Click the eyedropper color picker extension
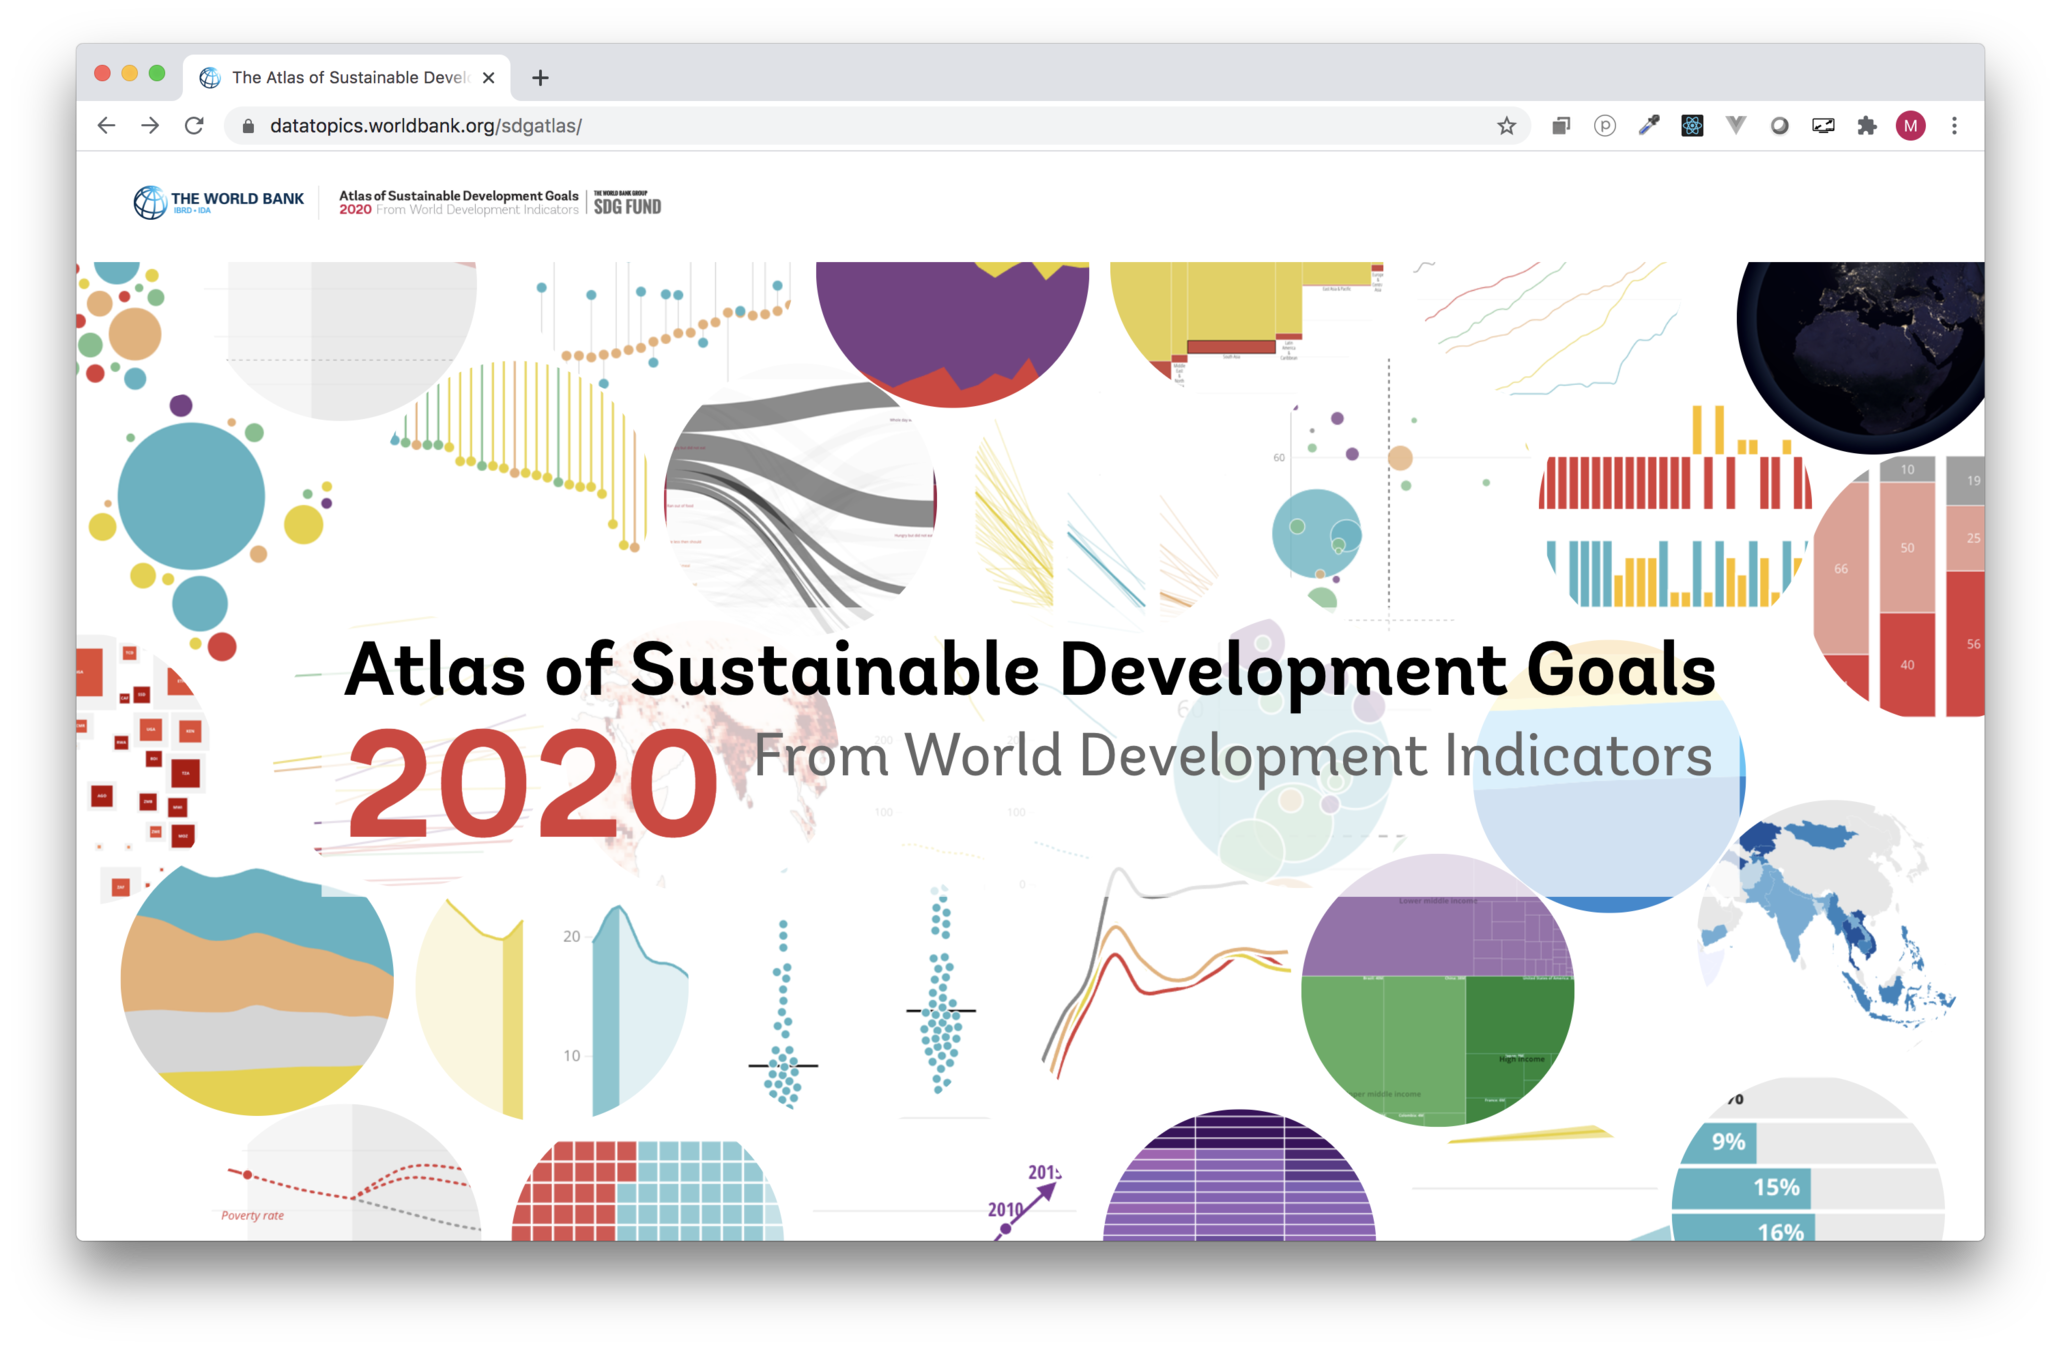 point(1648,126)
